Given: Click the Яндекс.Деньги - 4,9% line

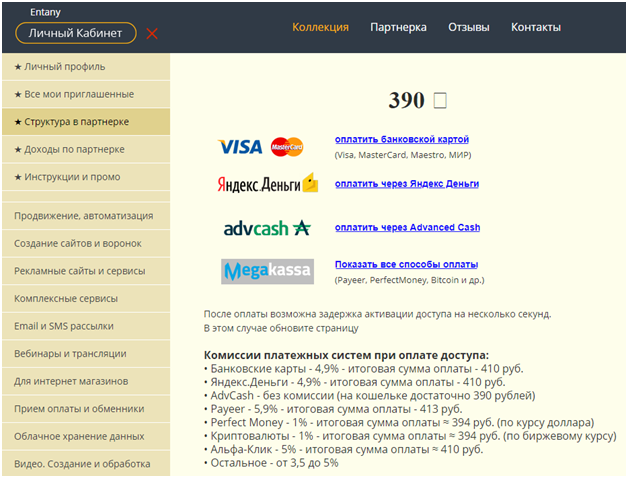Looking at the screenshot, I should 355,382.
